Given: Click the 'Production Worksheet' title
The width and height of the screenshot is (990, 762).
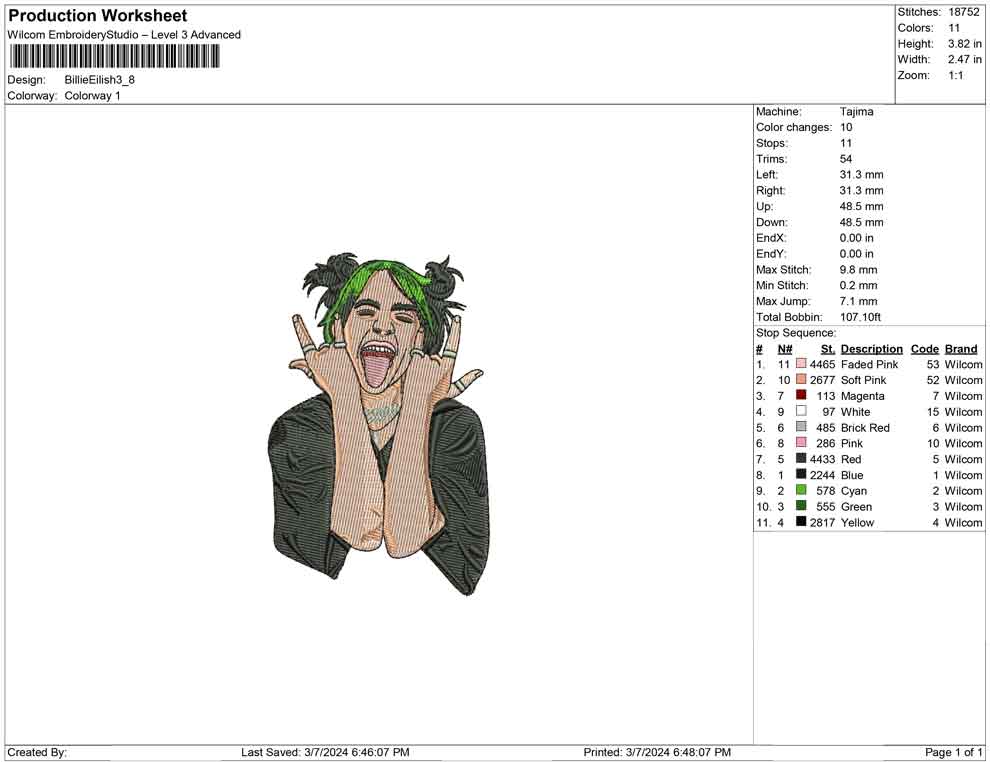Looking at the screenshot, I should coord(98,16).
